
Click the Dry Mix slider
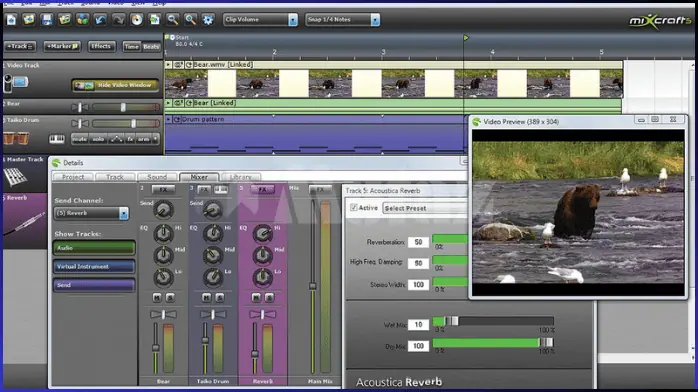point(493,342)
